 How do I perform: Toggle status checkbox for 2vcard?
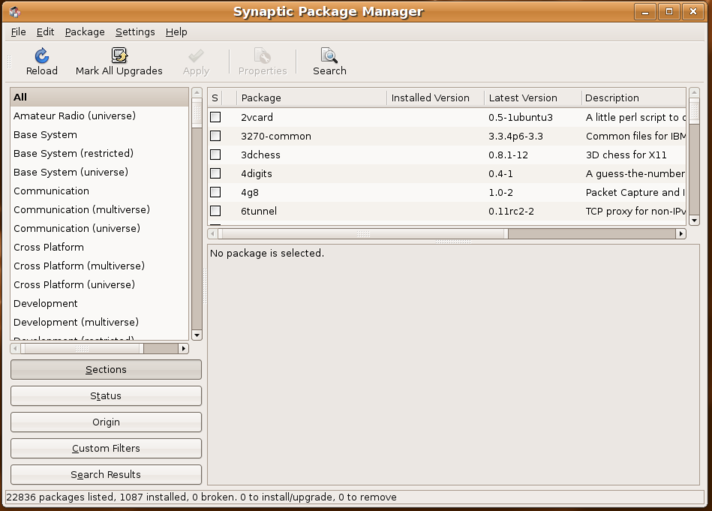[216, 117]
